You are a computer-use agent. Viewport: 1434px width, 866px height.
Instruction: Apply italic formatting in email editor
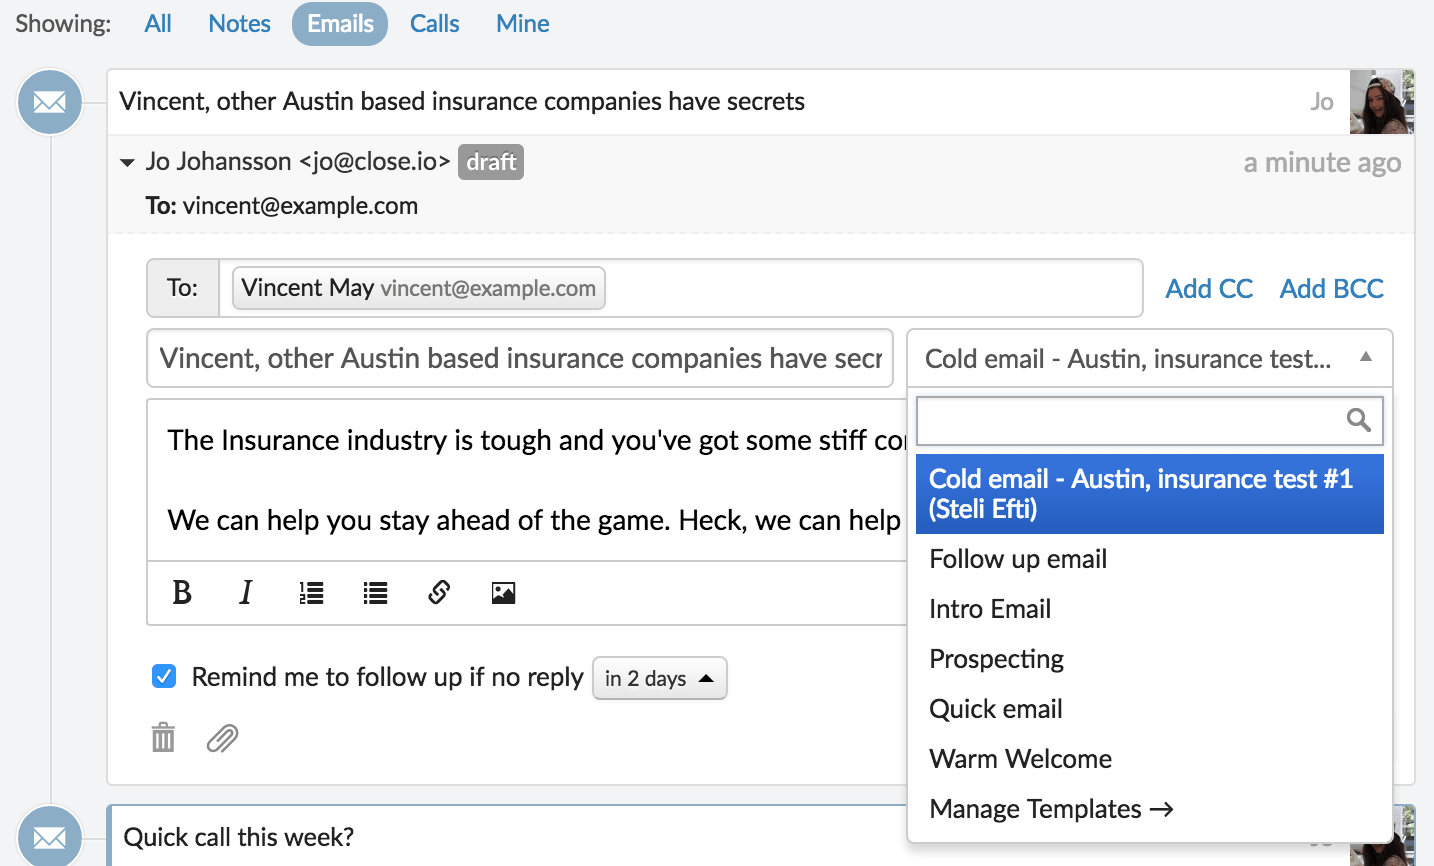246,593
